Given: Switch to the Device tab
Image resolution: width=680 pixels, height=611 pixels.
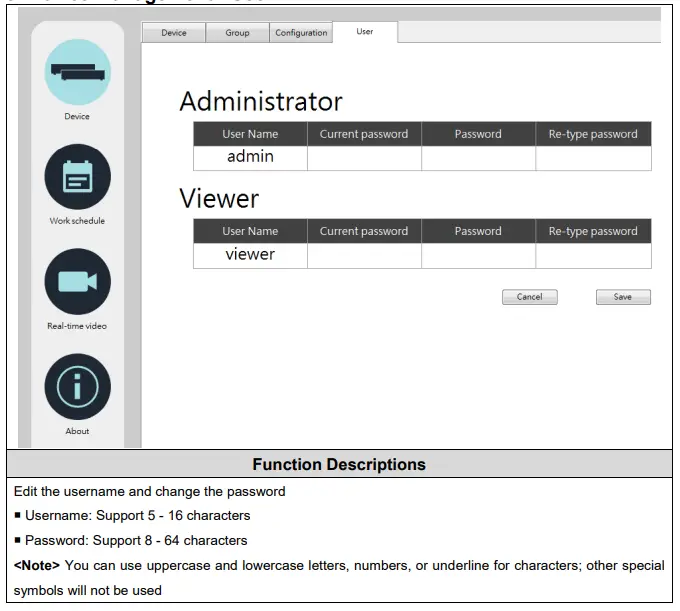Looking at the screenshot, I should 173,33.
